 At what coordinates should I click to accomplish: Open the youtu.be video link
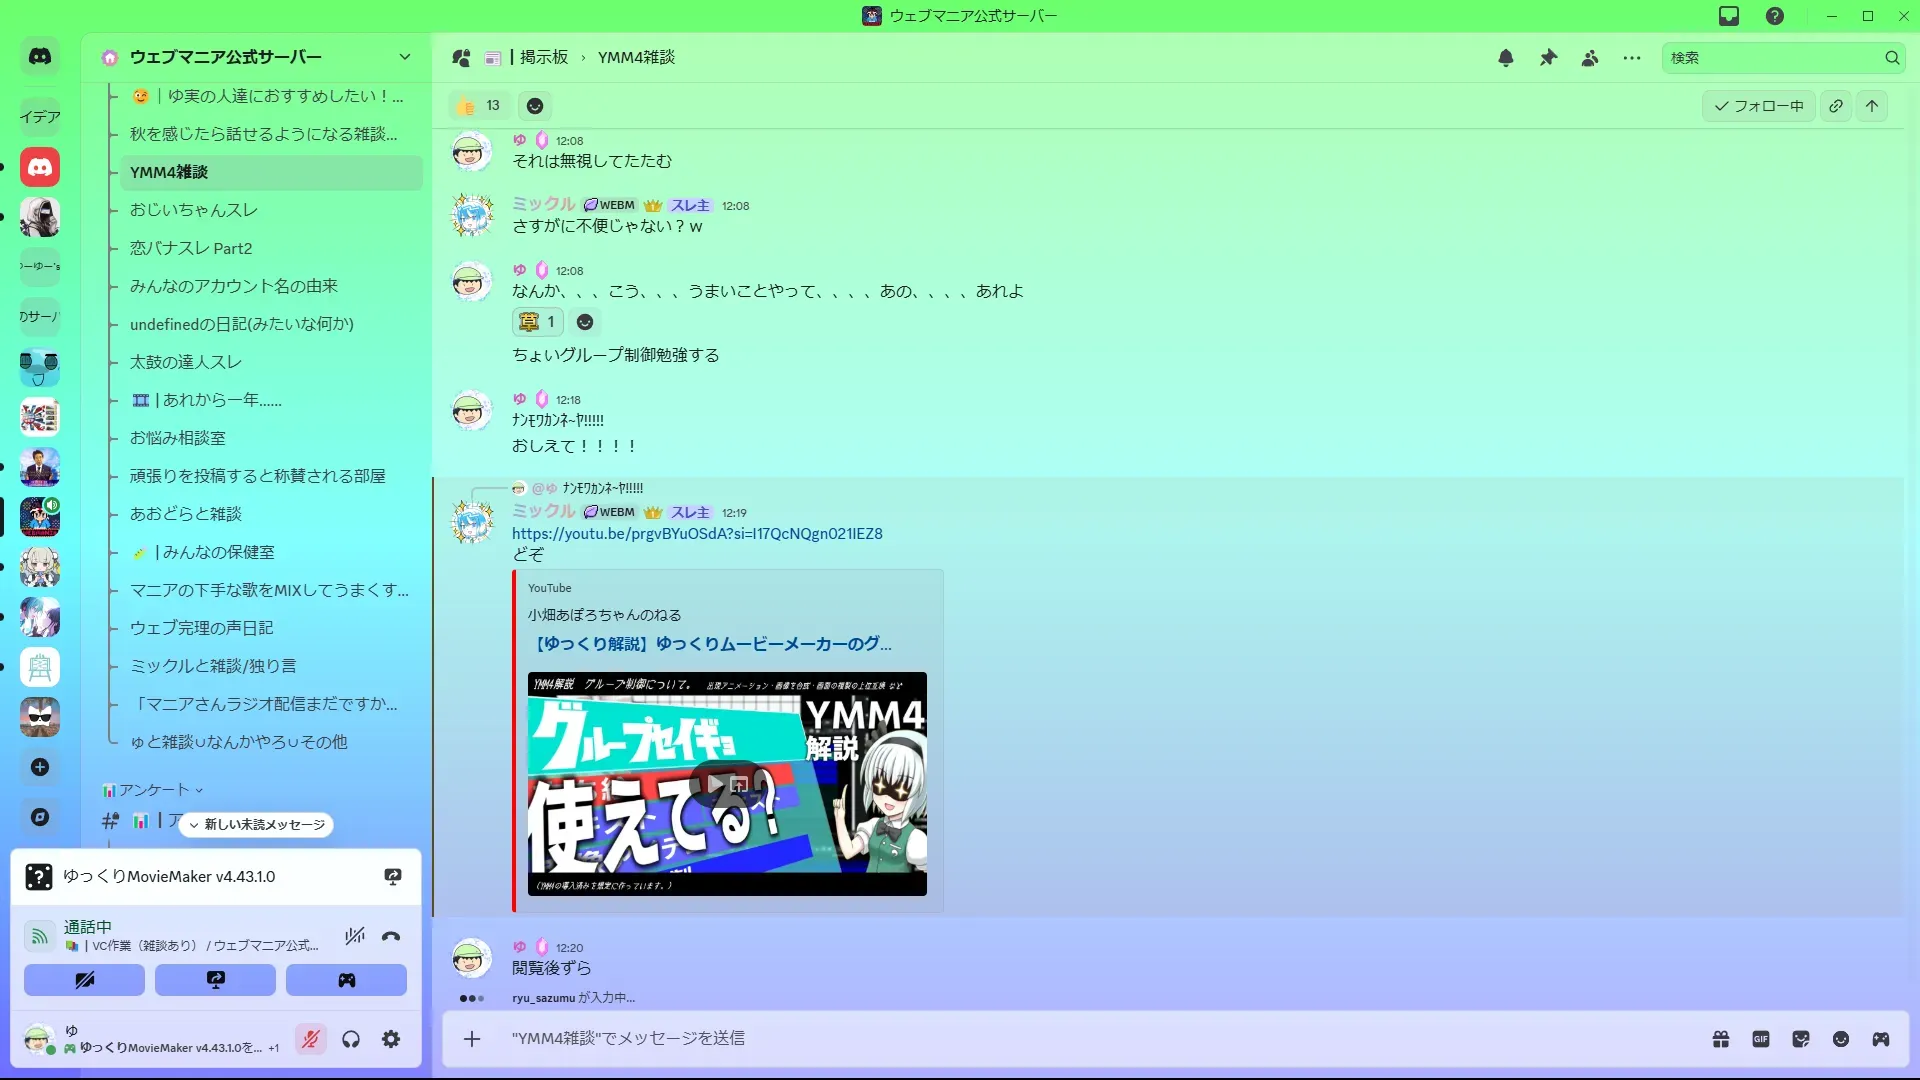[x=697, y=534]
